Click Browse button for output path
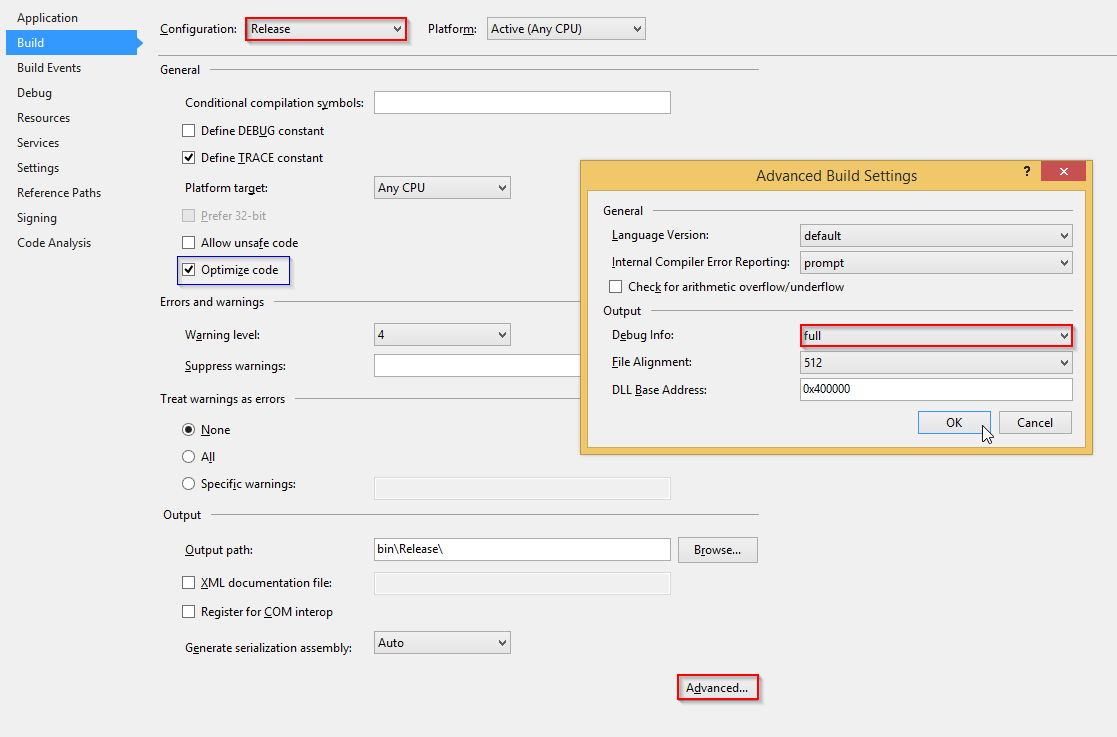This screenshot has height=737, width=1117. 717,550
